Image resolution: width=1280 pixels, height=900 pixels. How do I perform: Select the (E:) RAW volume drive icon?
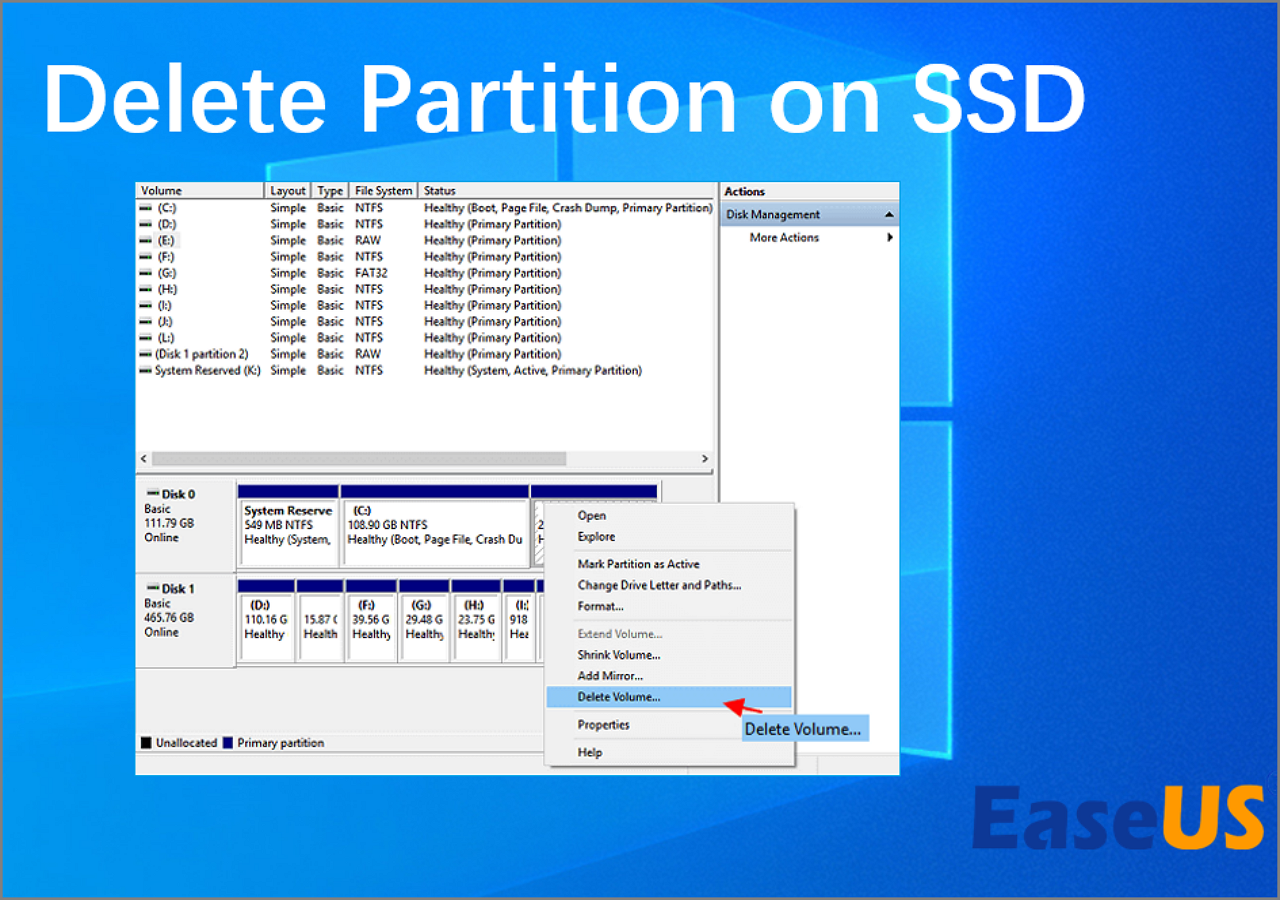tap(146, 240)
